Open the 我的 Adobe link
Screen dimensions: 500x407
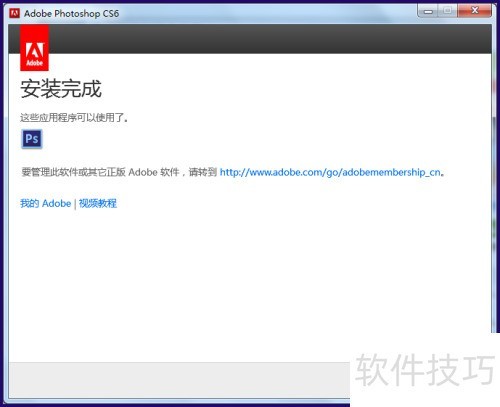(x=45, y=203)
